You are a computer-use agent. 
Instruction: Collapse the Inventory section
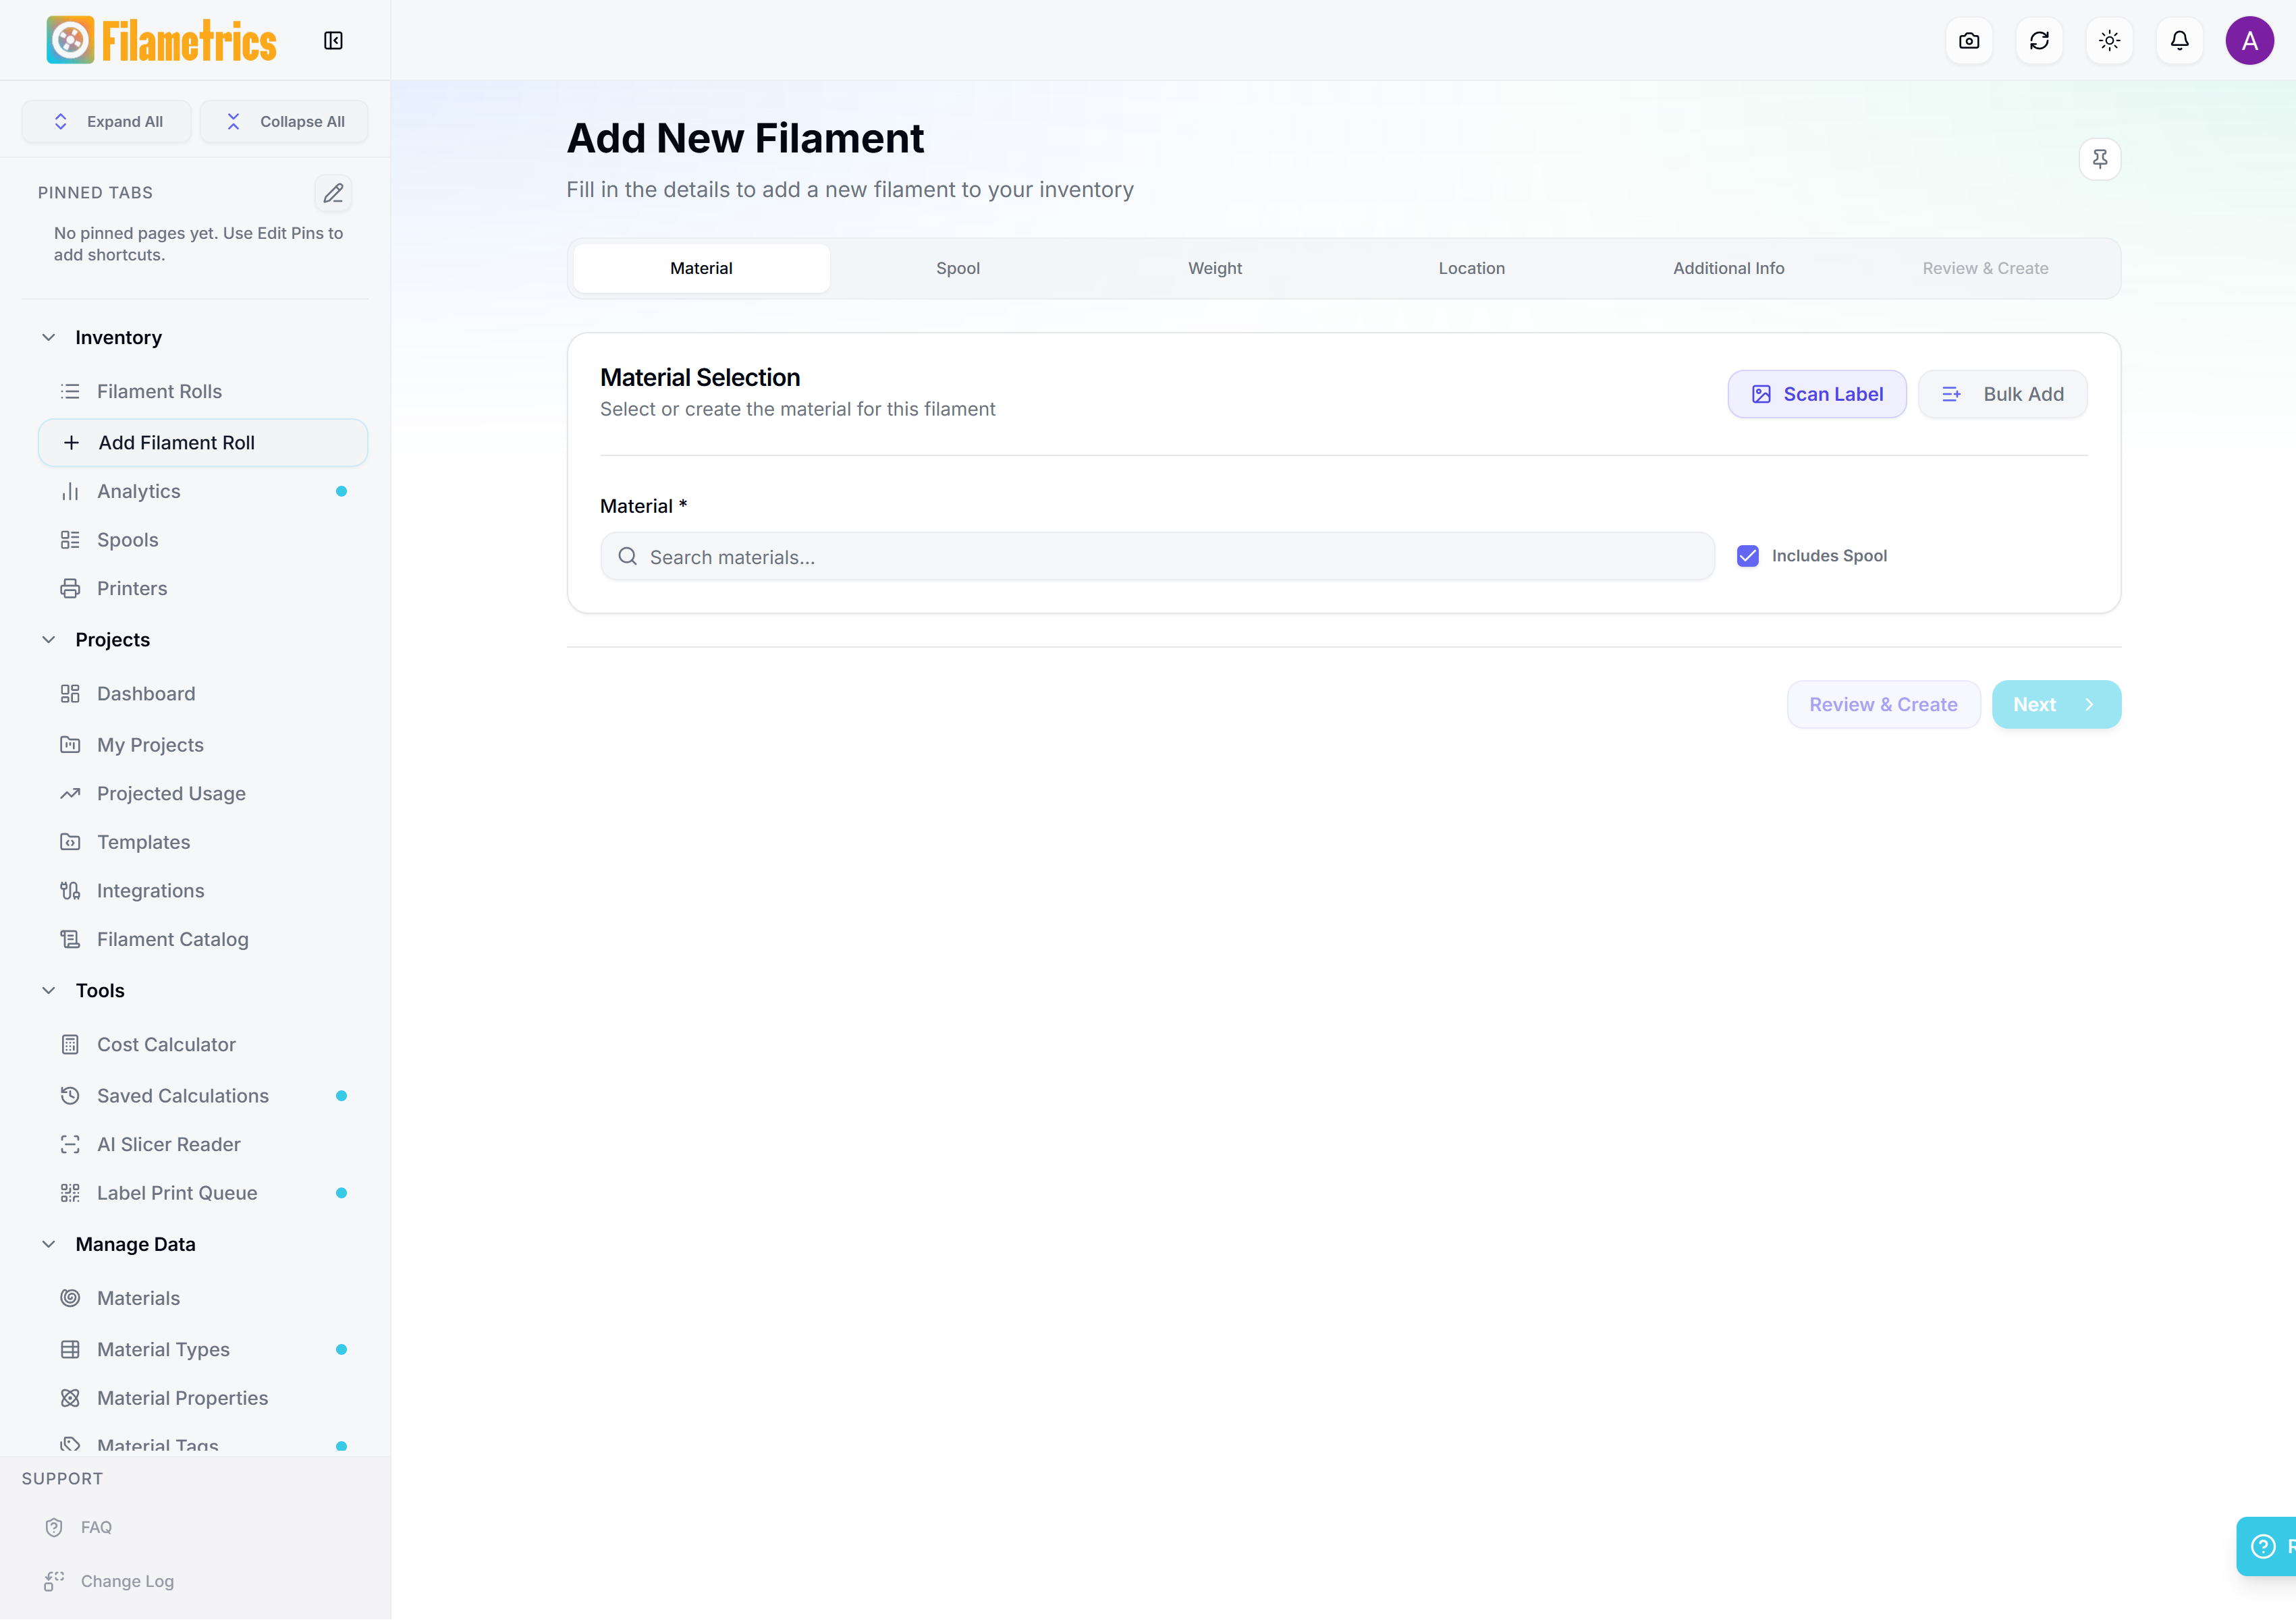click(48, 337)
